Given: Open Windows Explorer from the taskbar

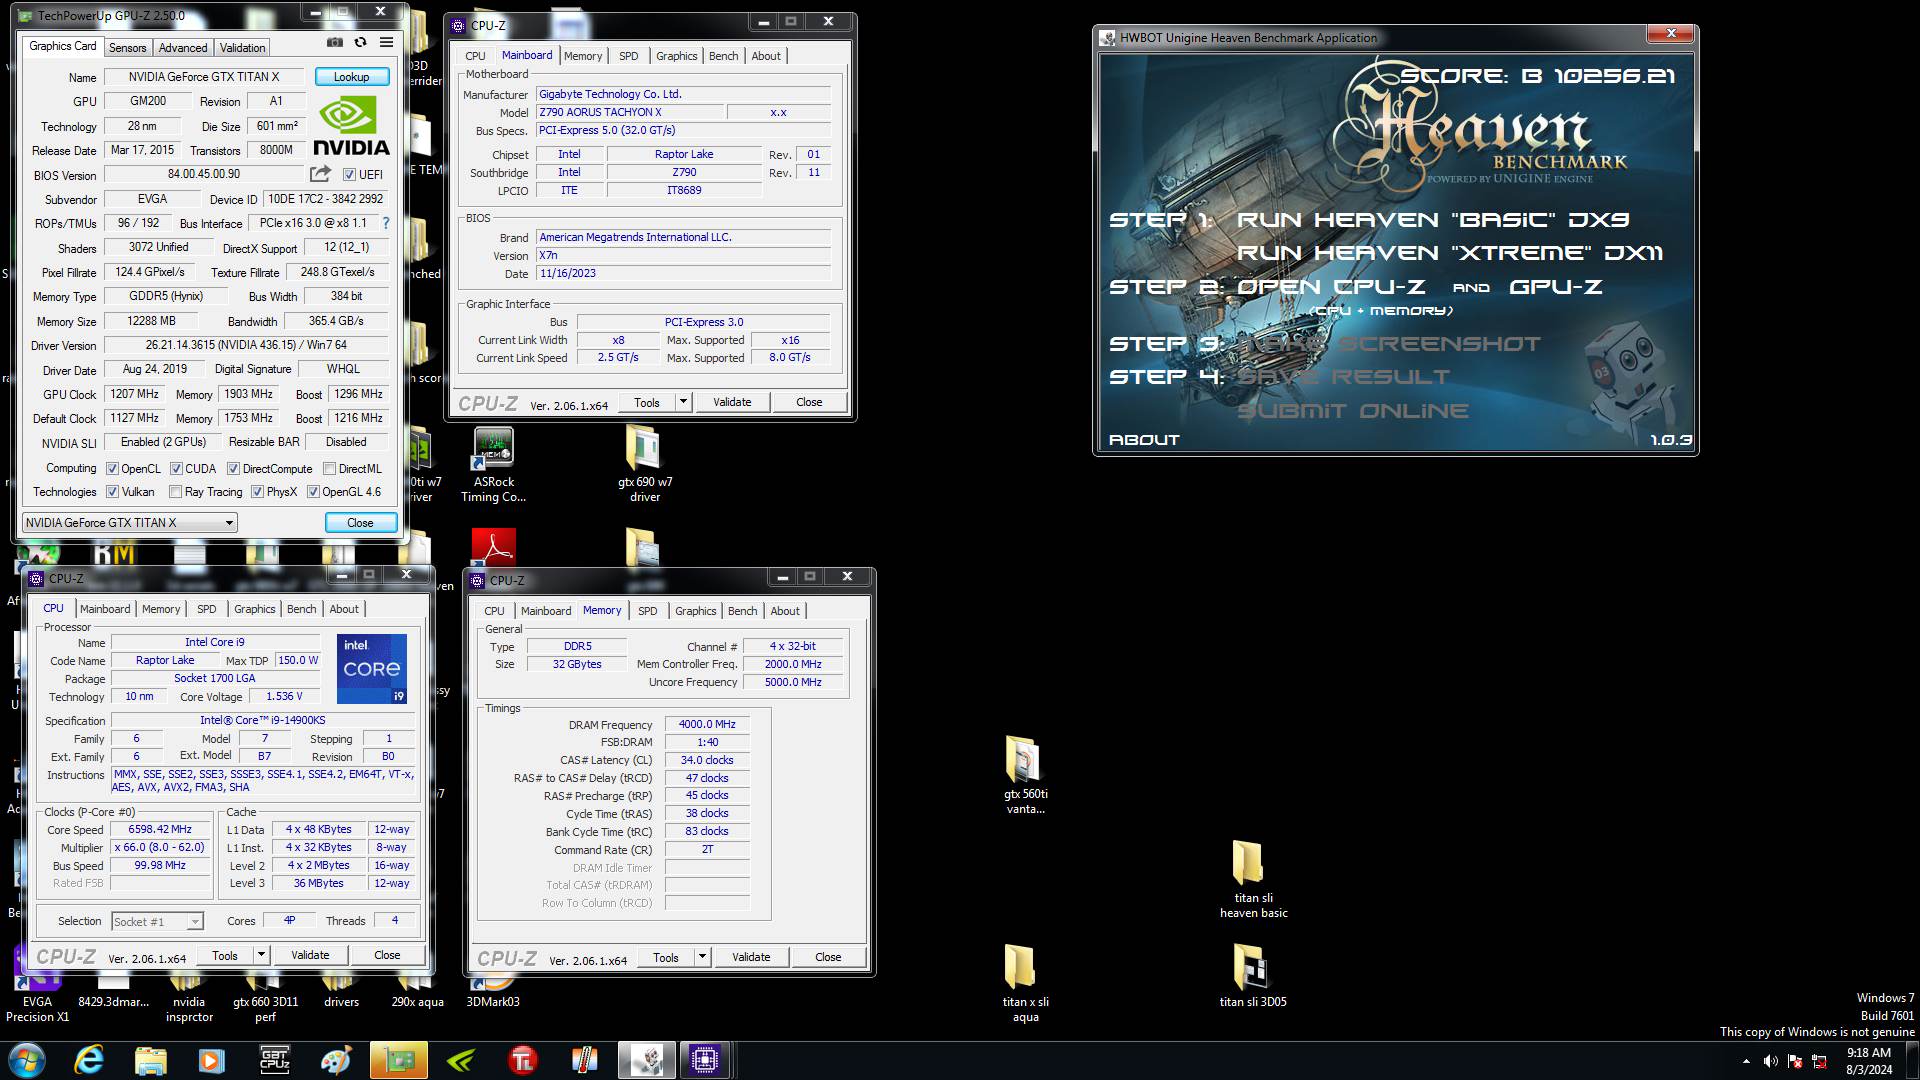Looking at the screenshot, I should 150,1060.
